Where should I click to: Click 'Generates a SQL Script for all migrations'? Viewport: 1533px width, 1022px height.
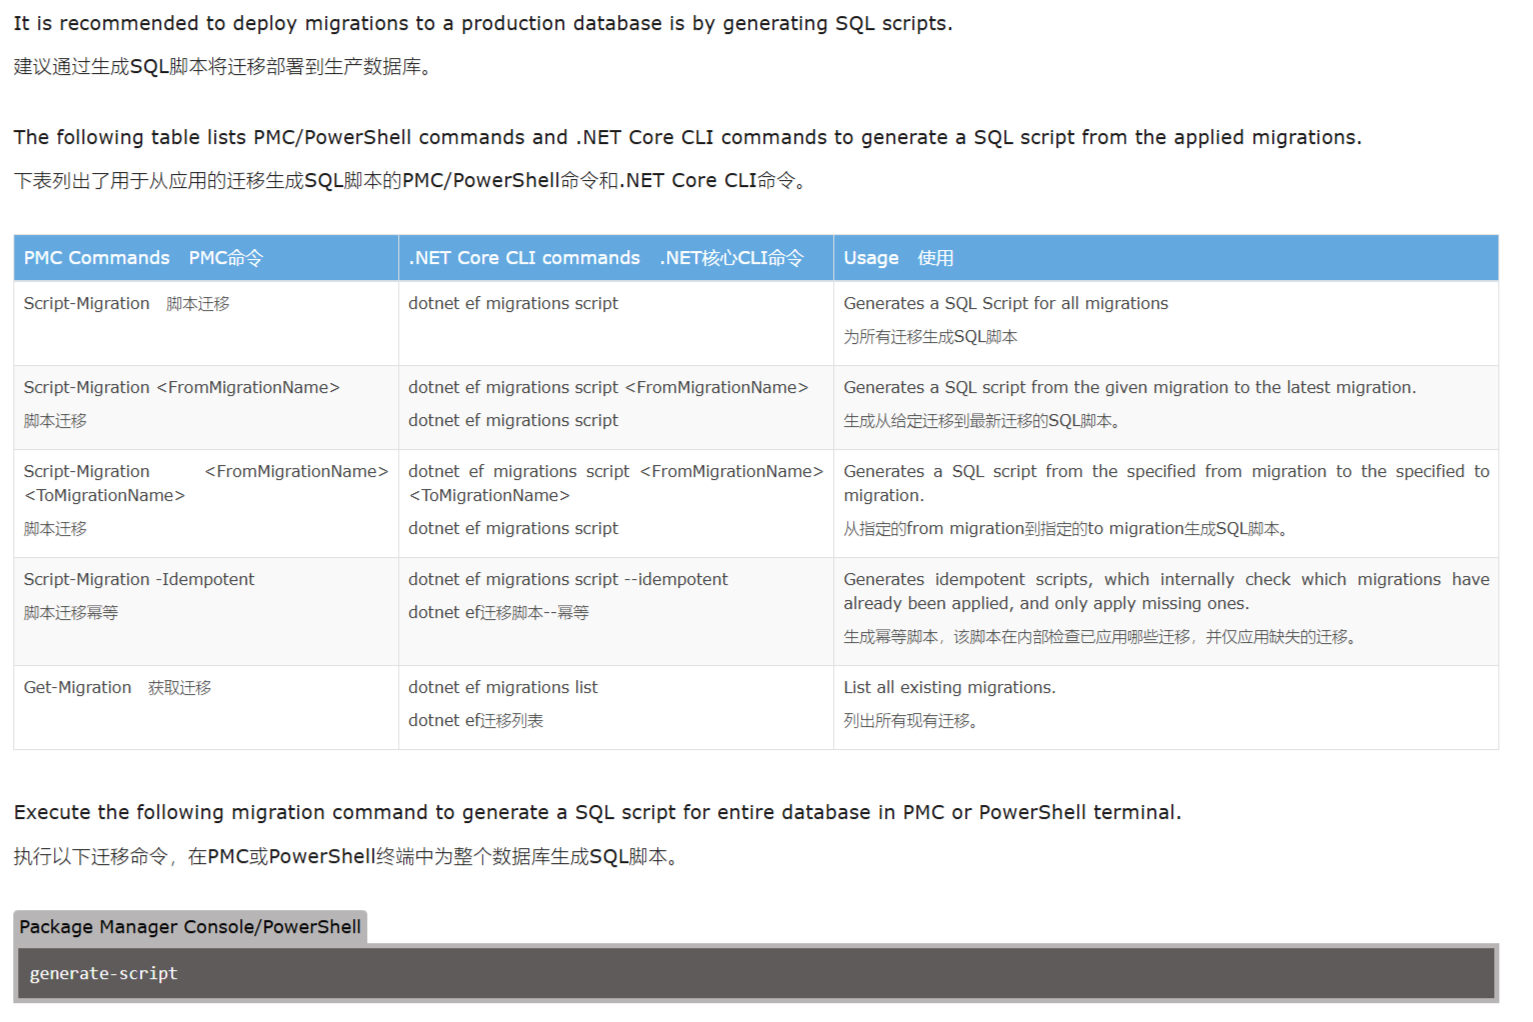[x=1005, y=303]
